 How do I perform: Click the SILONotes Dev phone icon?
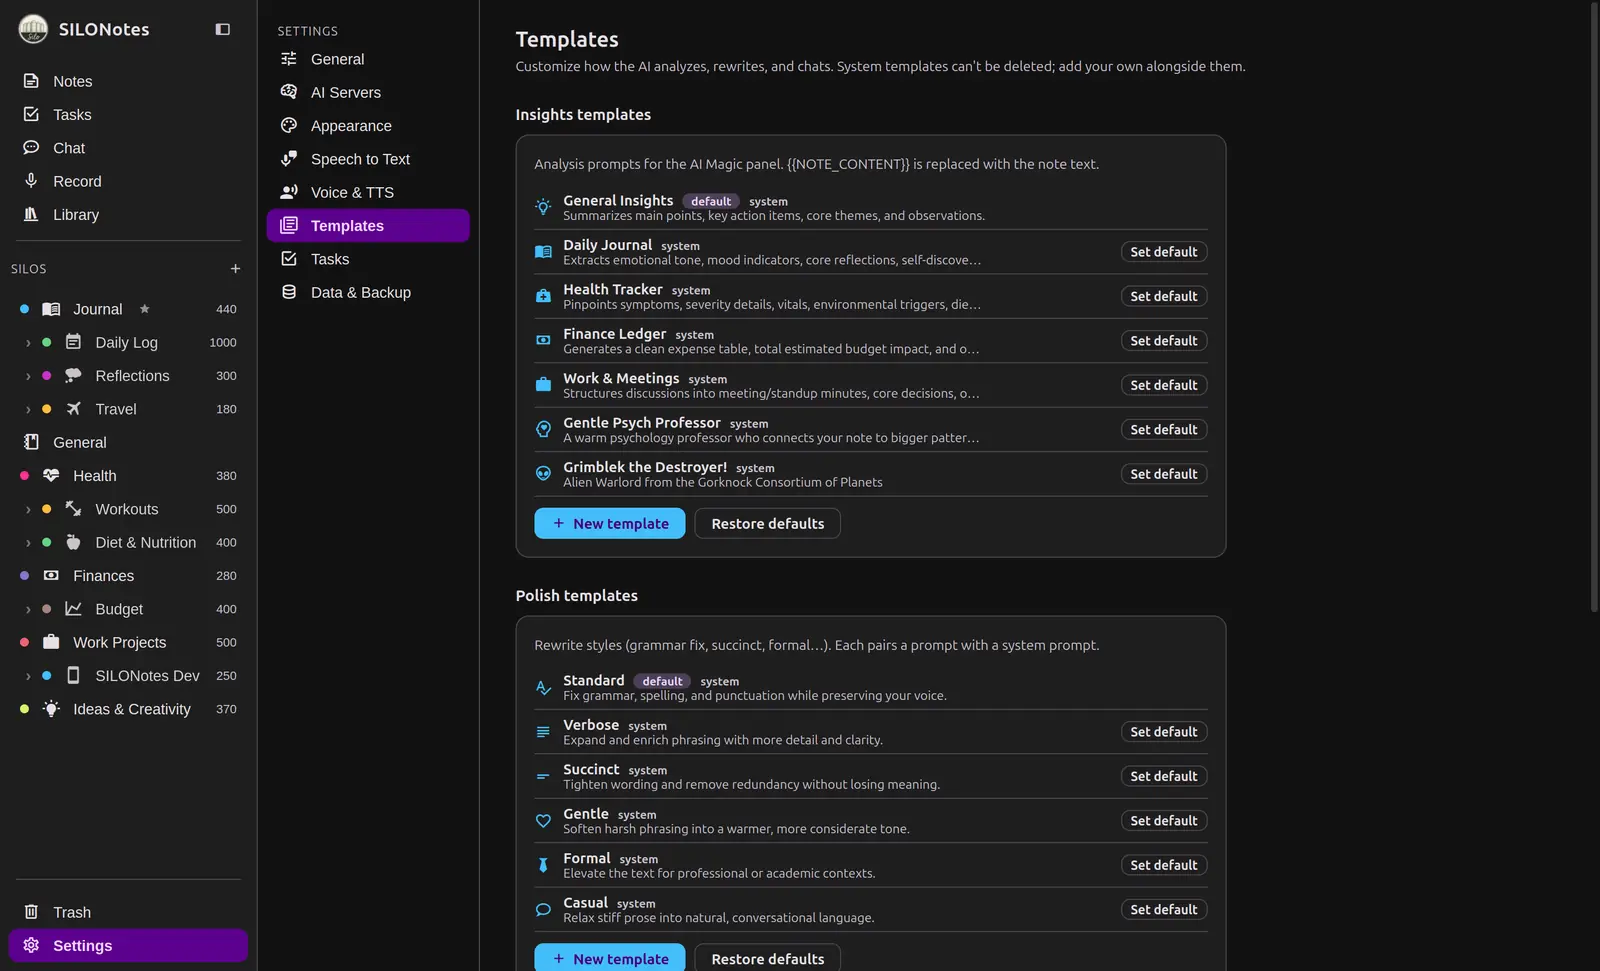(x=73, y=676)
